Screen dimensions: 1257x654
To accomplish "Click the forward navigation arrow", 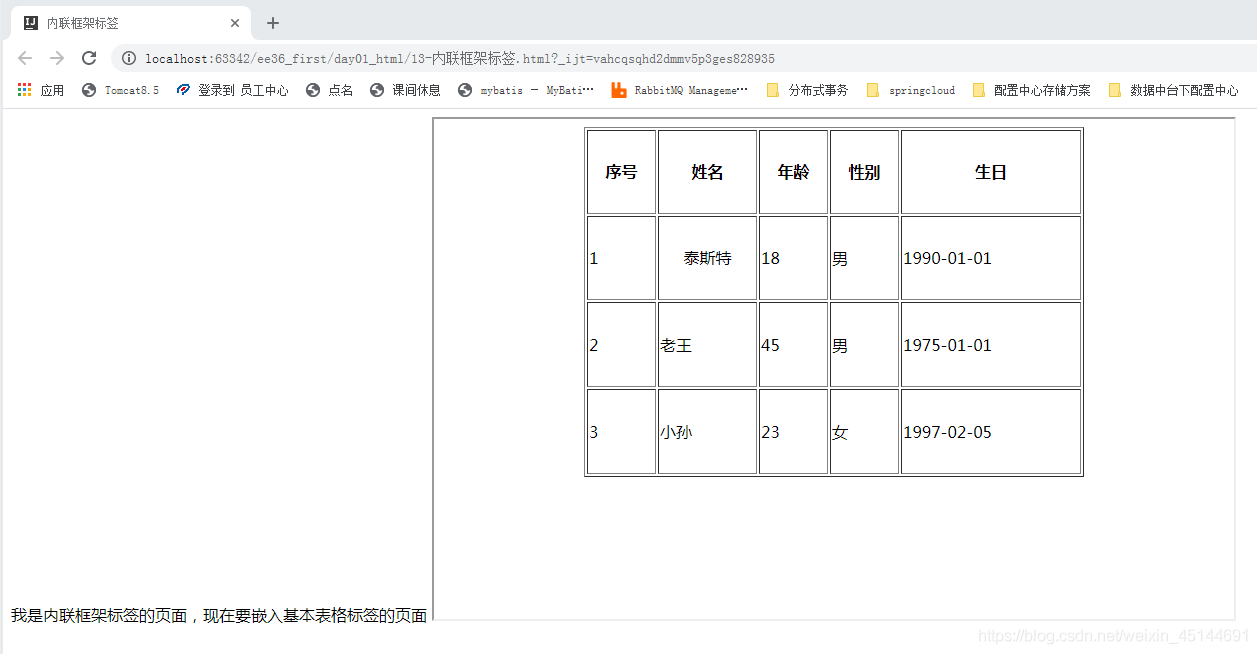I will tap(56, 58).
